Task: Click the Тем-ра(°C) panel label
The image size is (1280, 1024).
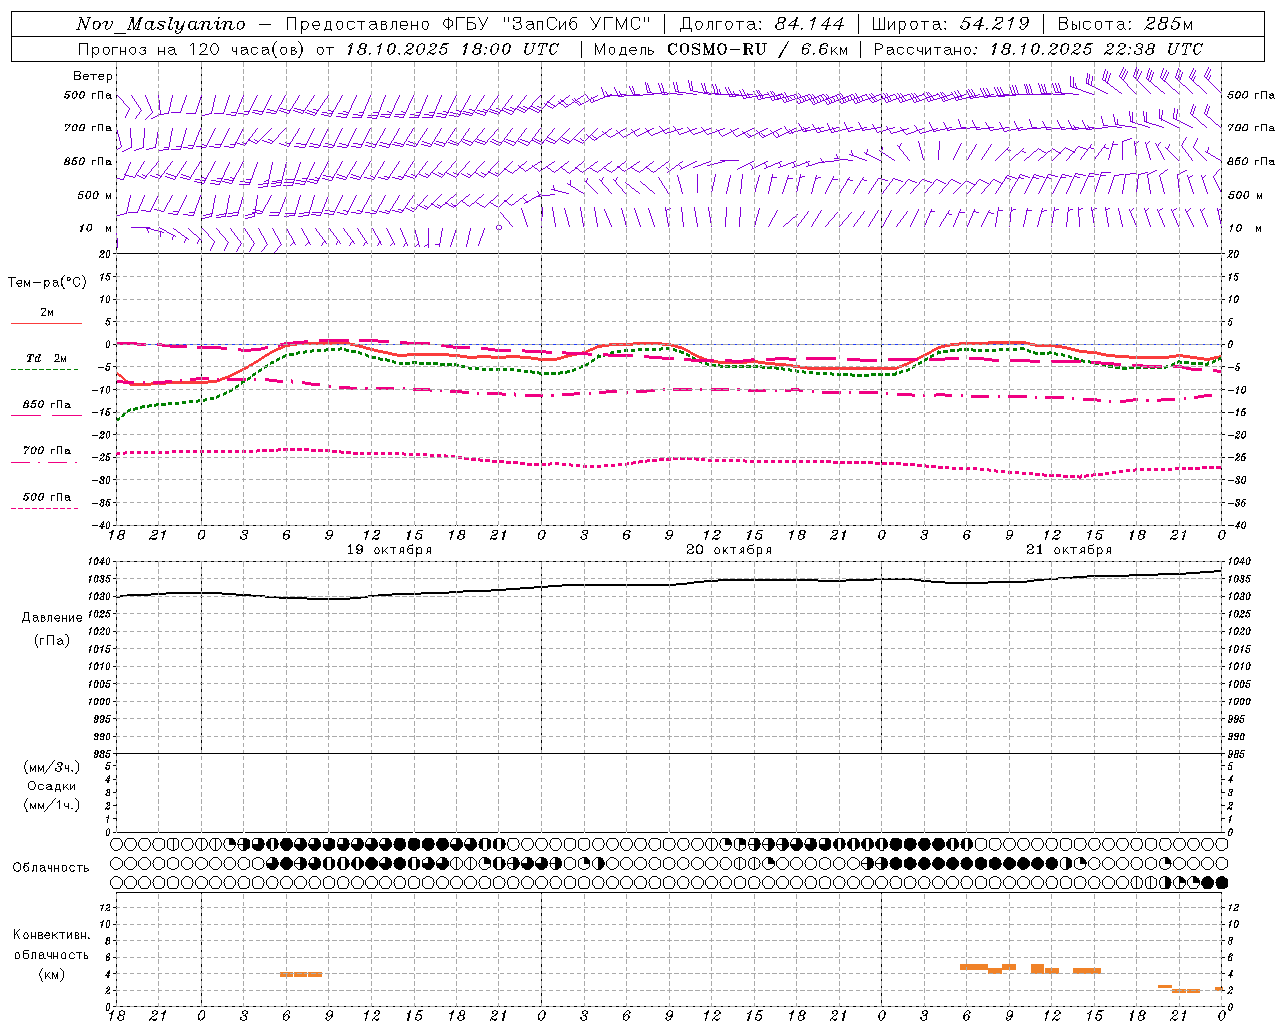Action: pyautogui.click(x=47, y=283)
